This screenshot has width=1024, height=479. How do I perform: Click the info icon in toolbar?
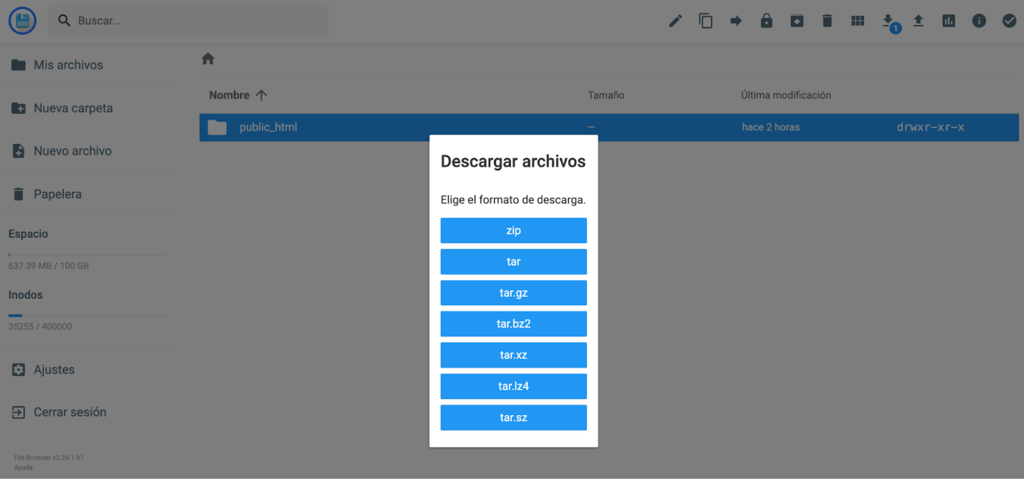point(979,21)
